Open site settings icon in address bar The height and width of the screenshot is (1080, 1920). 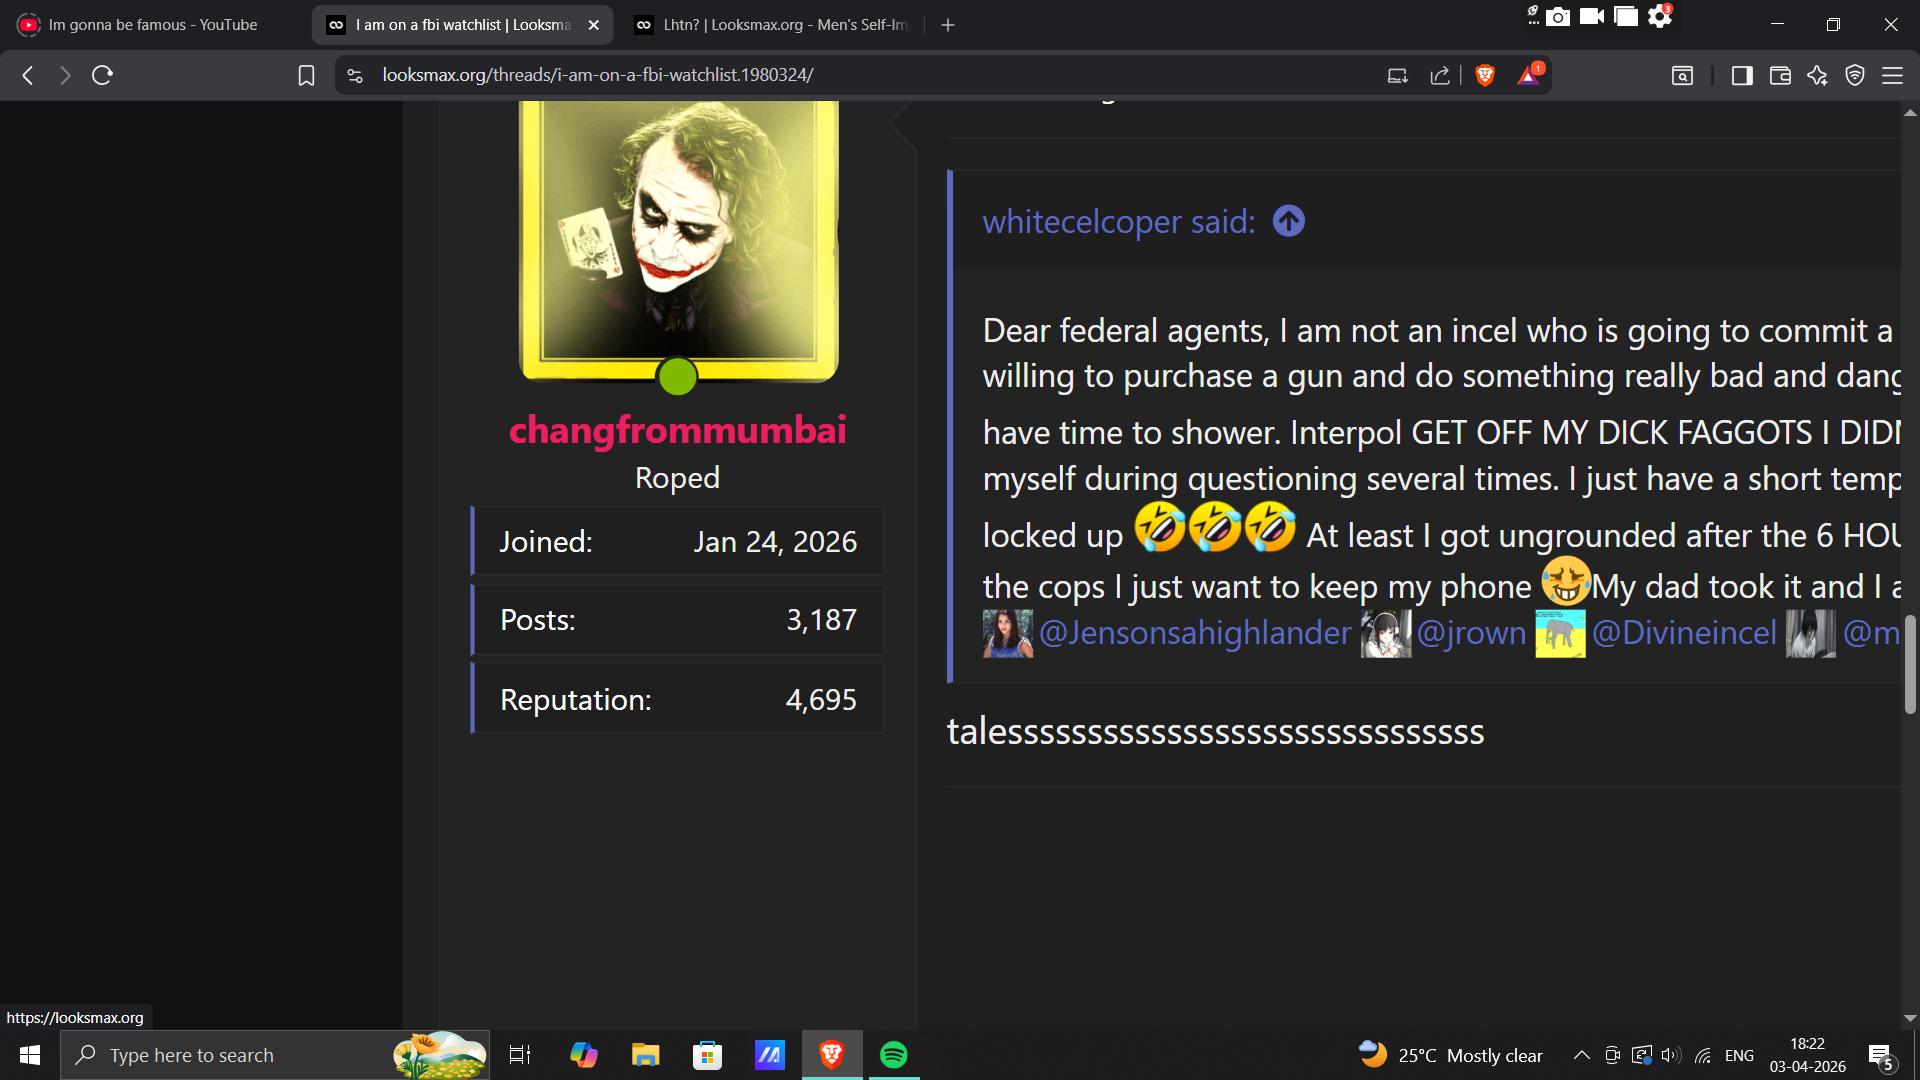click(x=355, y=75)
